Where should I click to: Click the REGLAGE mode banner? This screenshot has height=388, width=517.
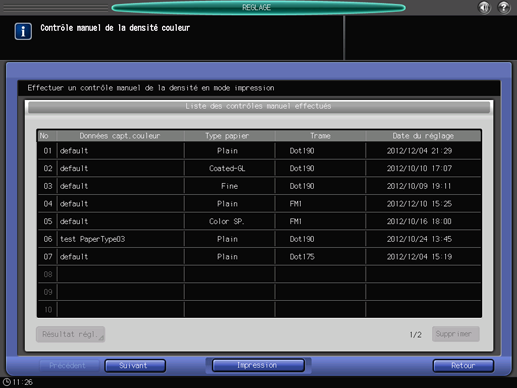coord(258,7)
